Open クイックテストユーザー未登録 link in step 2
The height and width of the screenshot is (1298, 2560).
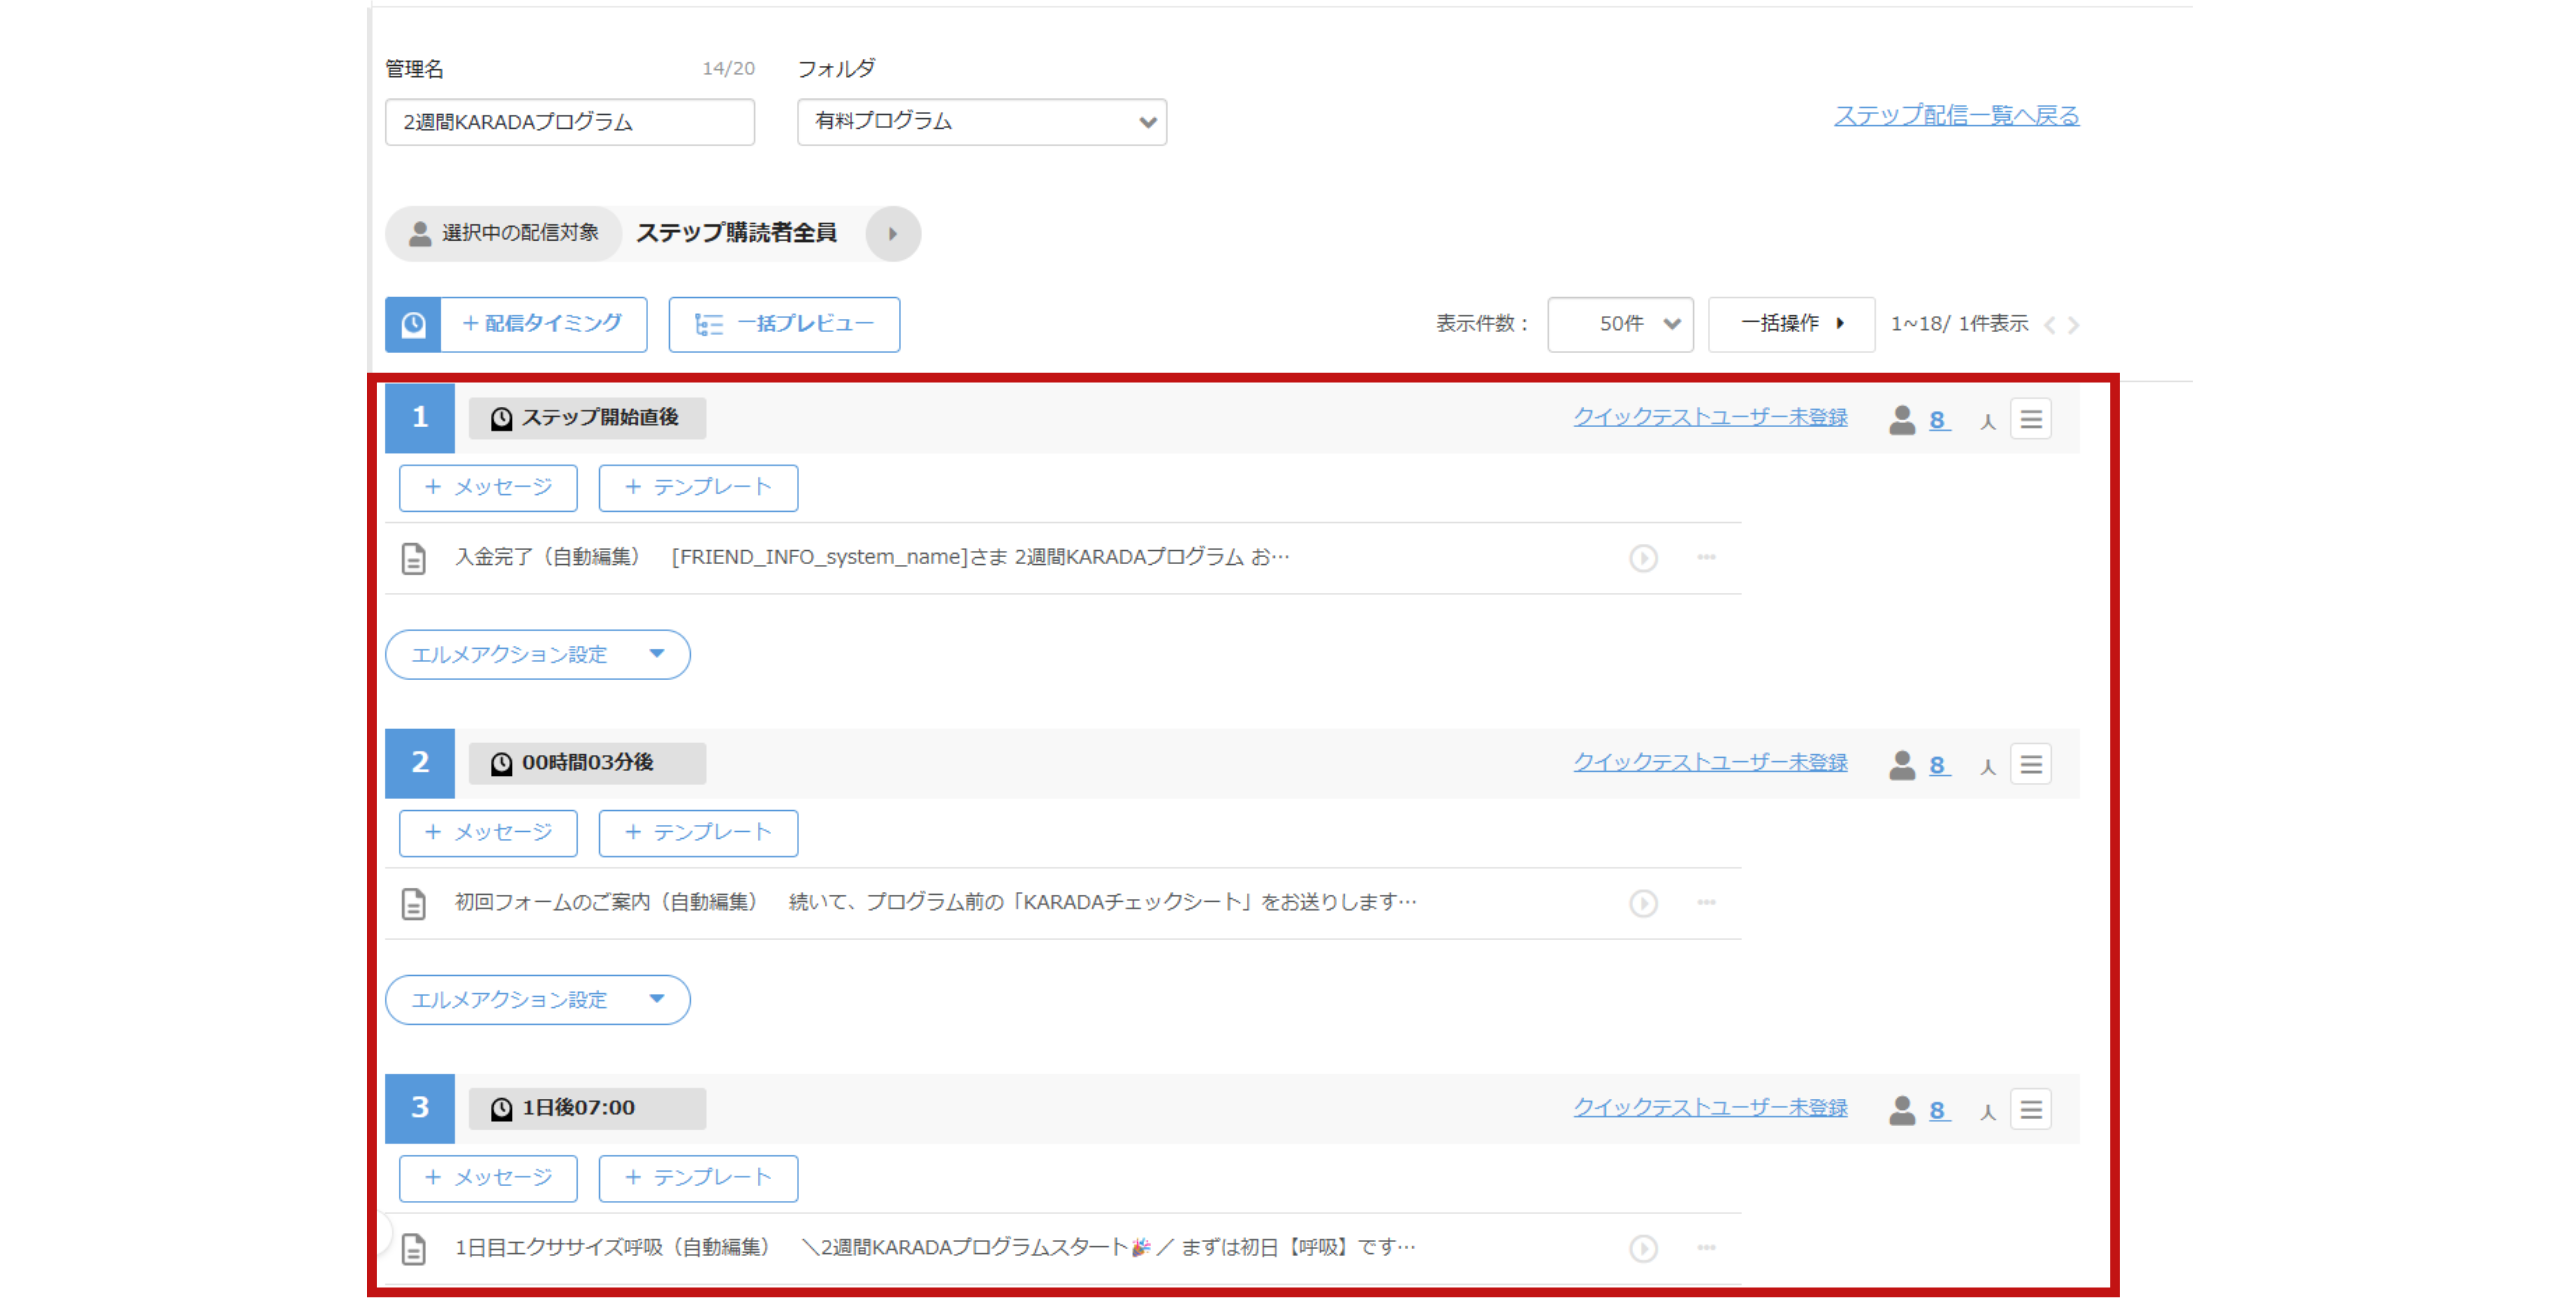click(1710, 762)
